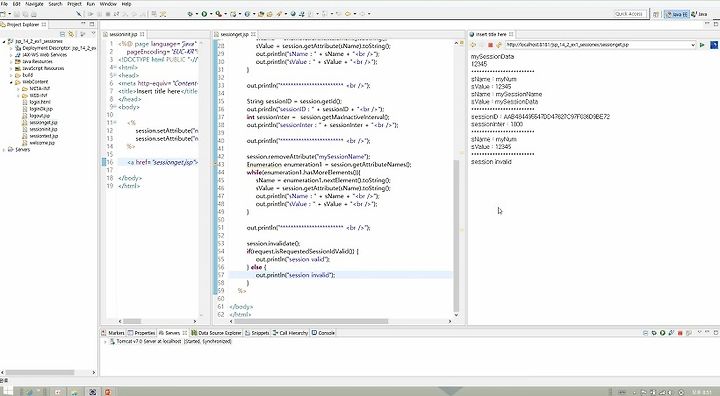Select welcome.jsp in Project Explorer
Viewport: 720px width, 396px height.
pos(42,143)
